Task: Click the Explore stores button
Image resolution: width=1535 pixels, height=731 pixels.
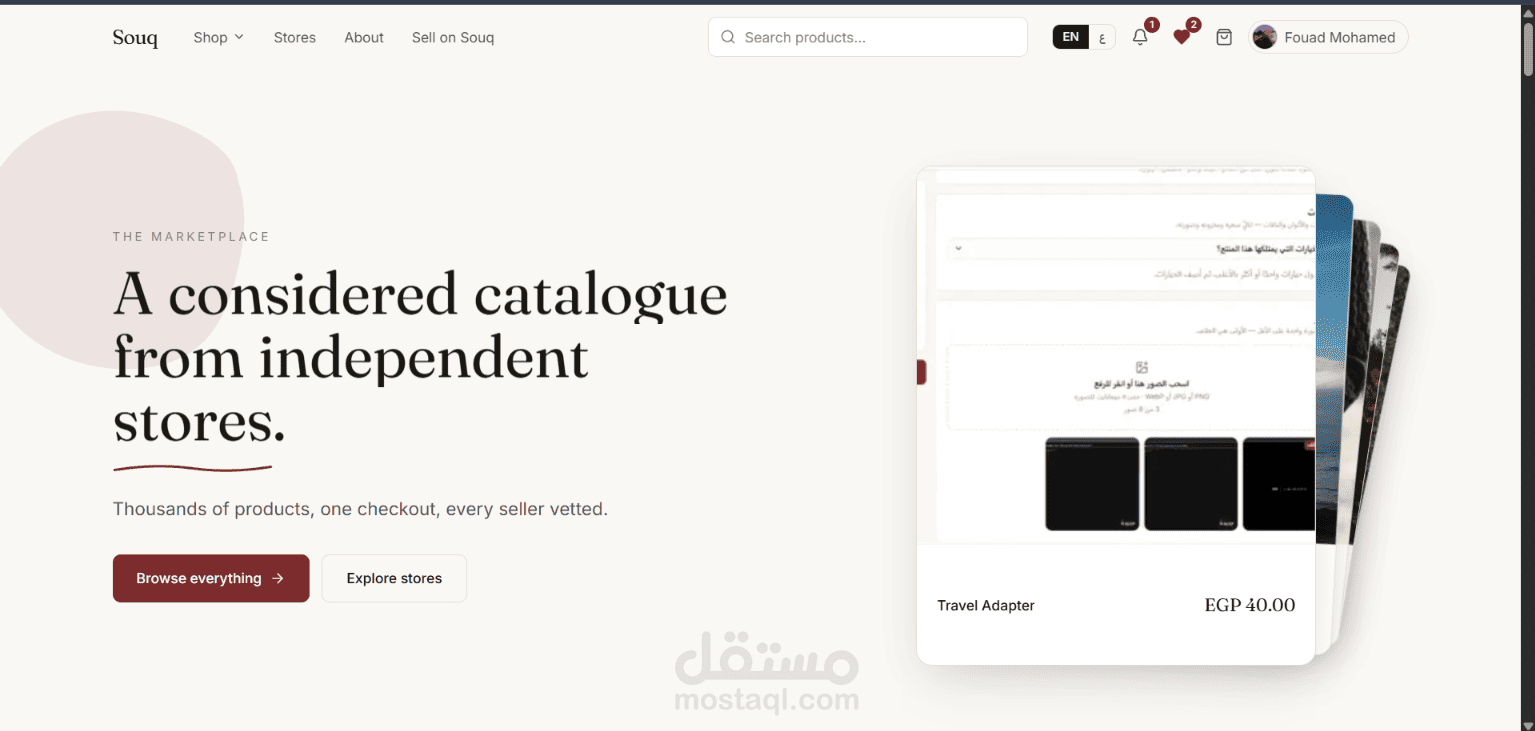Action: pos(394,578)
